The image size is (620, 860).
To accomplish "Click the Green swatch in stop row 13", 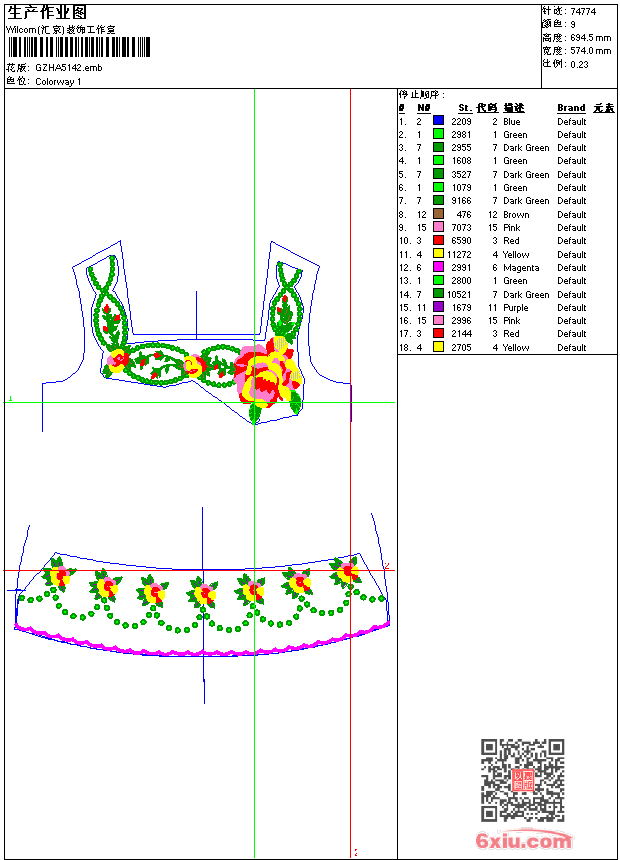I will (438, 280).
